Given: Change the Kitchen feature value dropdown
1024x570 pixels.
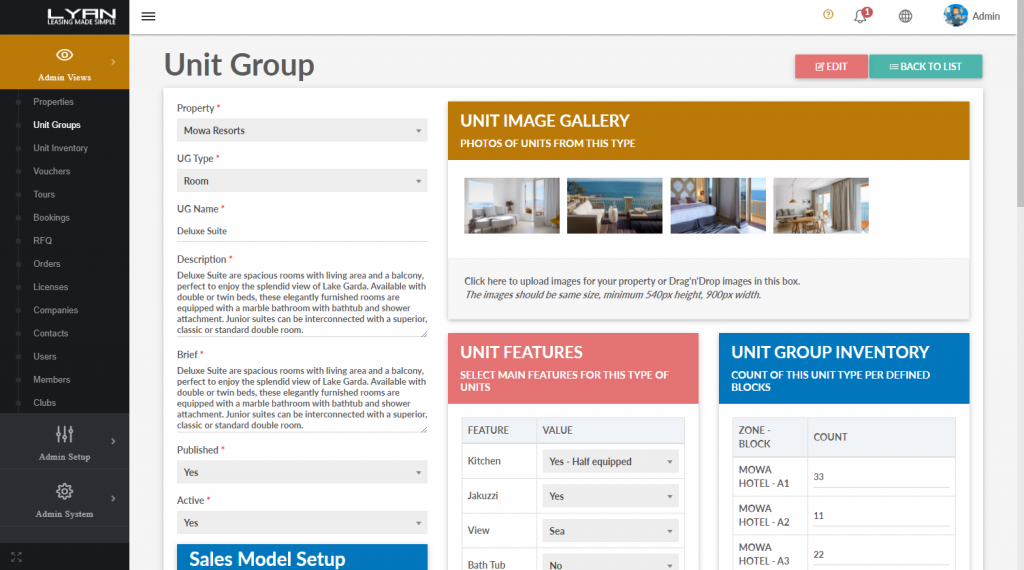Looking at the screenshot, I should coord(611,462).
